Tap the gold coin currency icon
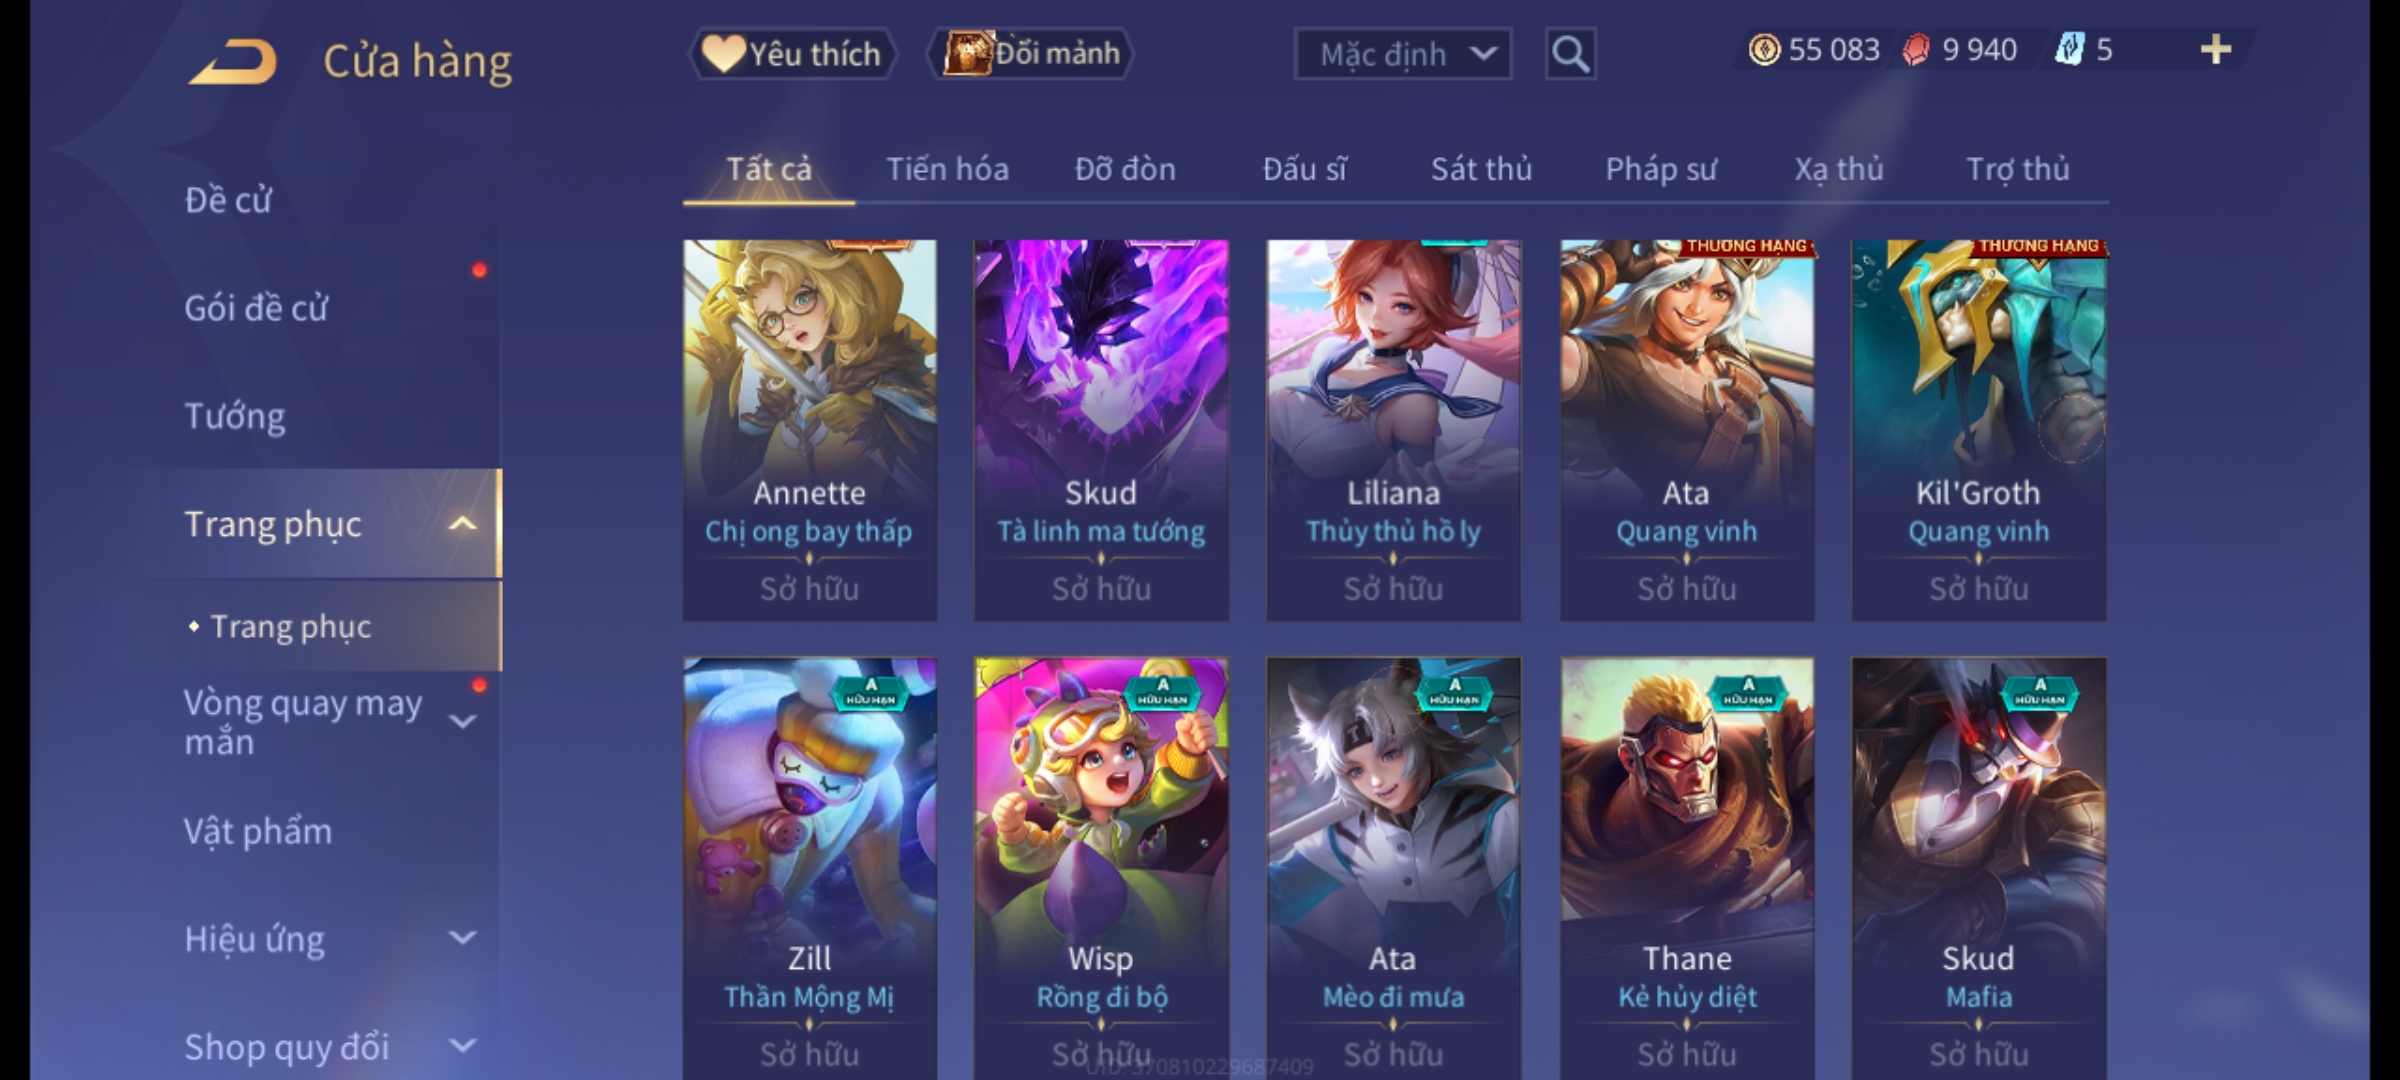 pyautogui.click(x=1764, y=50)
